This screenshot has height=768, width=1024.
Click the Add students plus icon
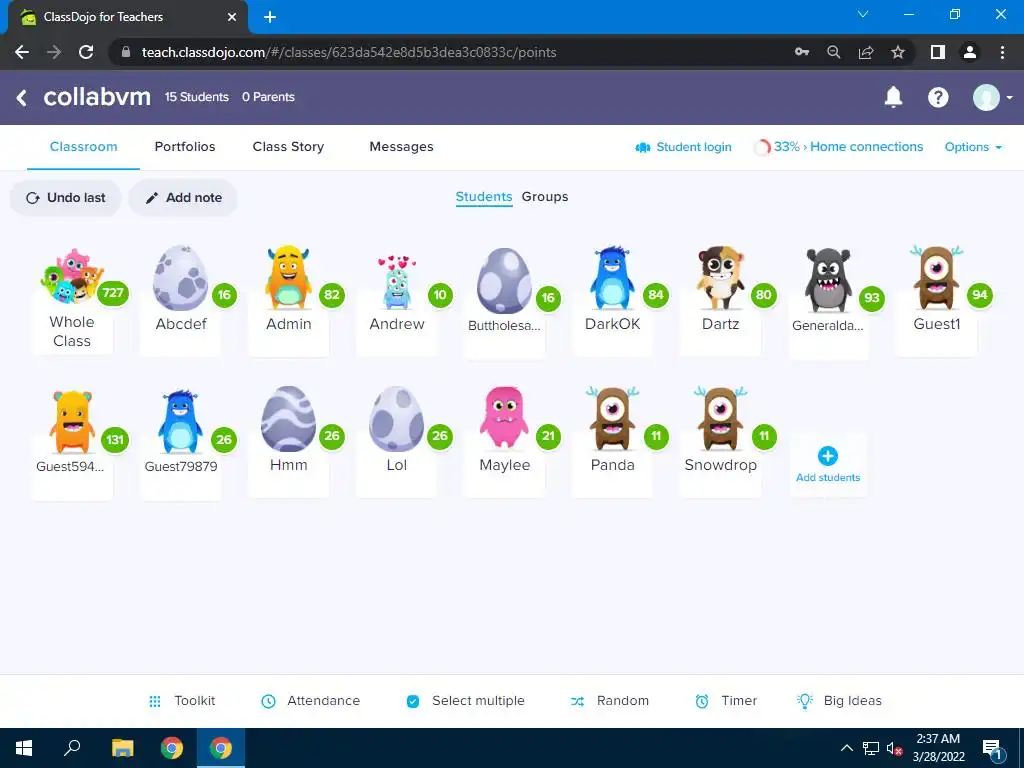827,456
